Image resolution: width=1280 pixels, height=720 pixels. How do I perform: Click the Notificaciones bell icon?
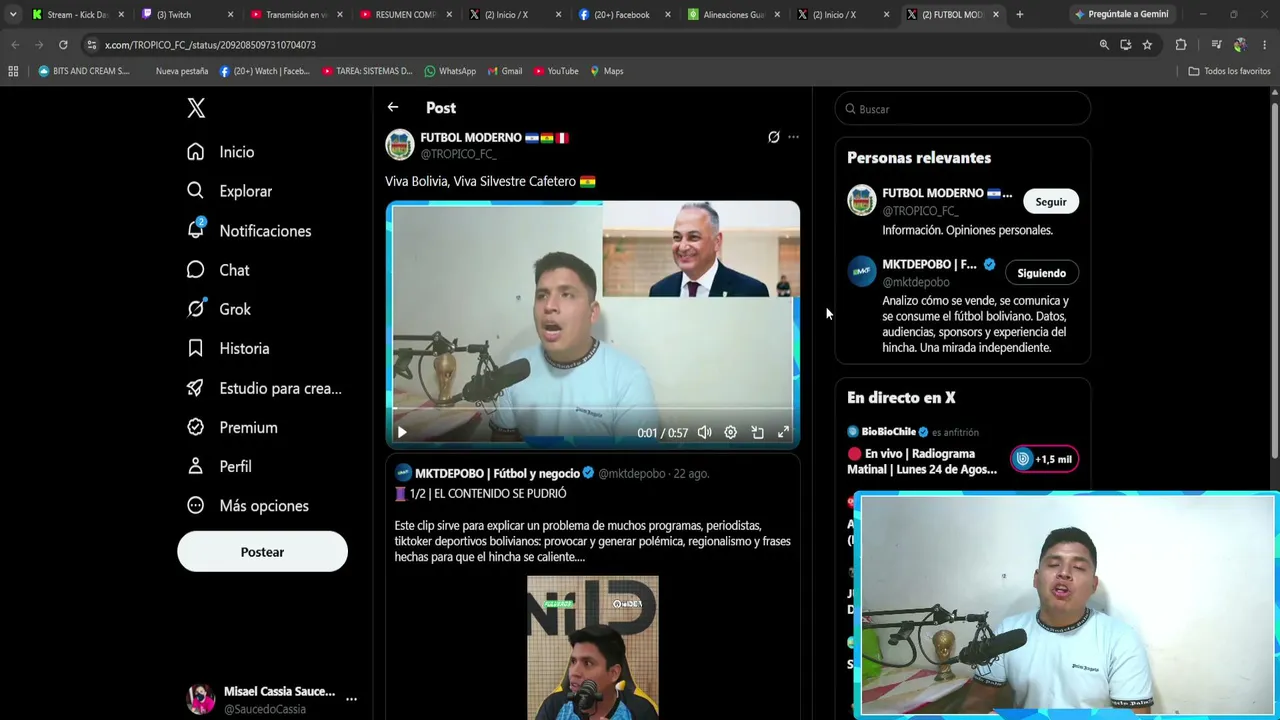pyautogui.click(x=196, y=230)
